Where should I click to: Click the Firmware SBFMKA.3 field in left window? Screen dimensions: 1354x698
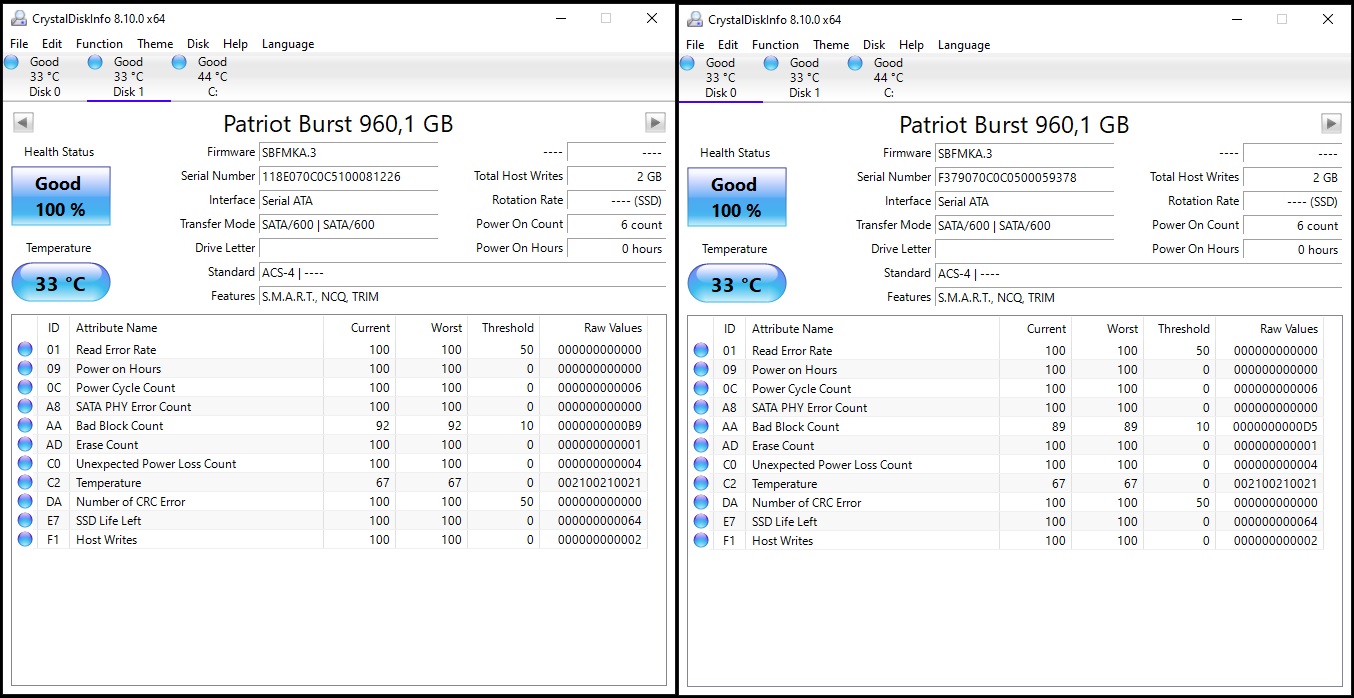point(348,153)
